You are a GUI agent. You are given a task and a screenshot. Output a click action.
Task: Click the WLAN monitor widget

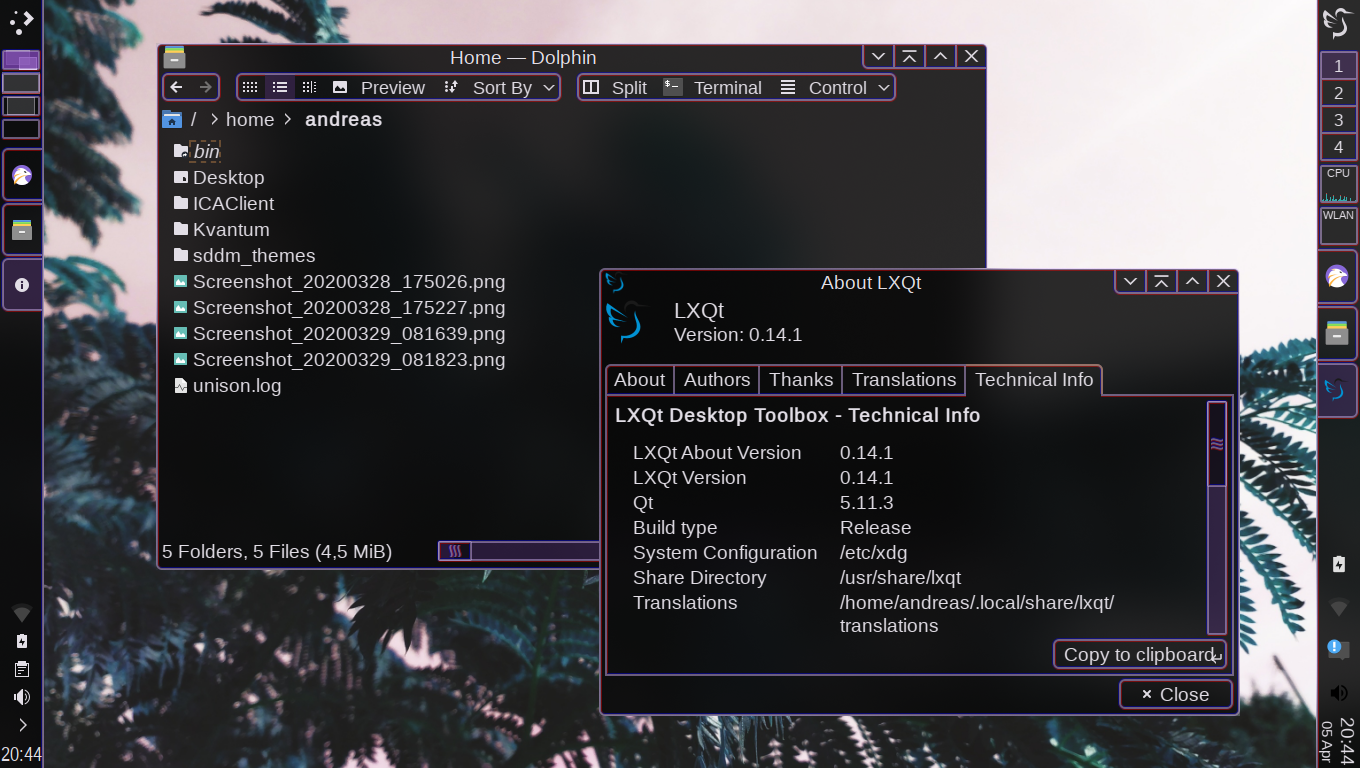1338,226
